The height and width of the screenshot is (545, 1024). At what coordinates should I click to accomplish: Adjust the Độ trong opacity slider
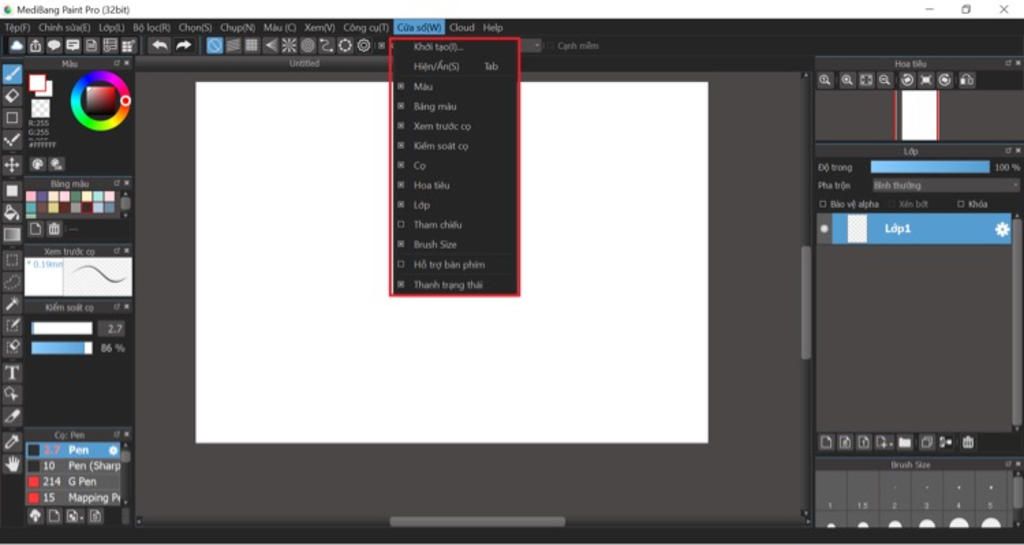[930, 167]
